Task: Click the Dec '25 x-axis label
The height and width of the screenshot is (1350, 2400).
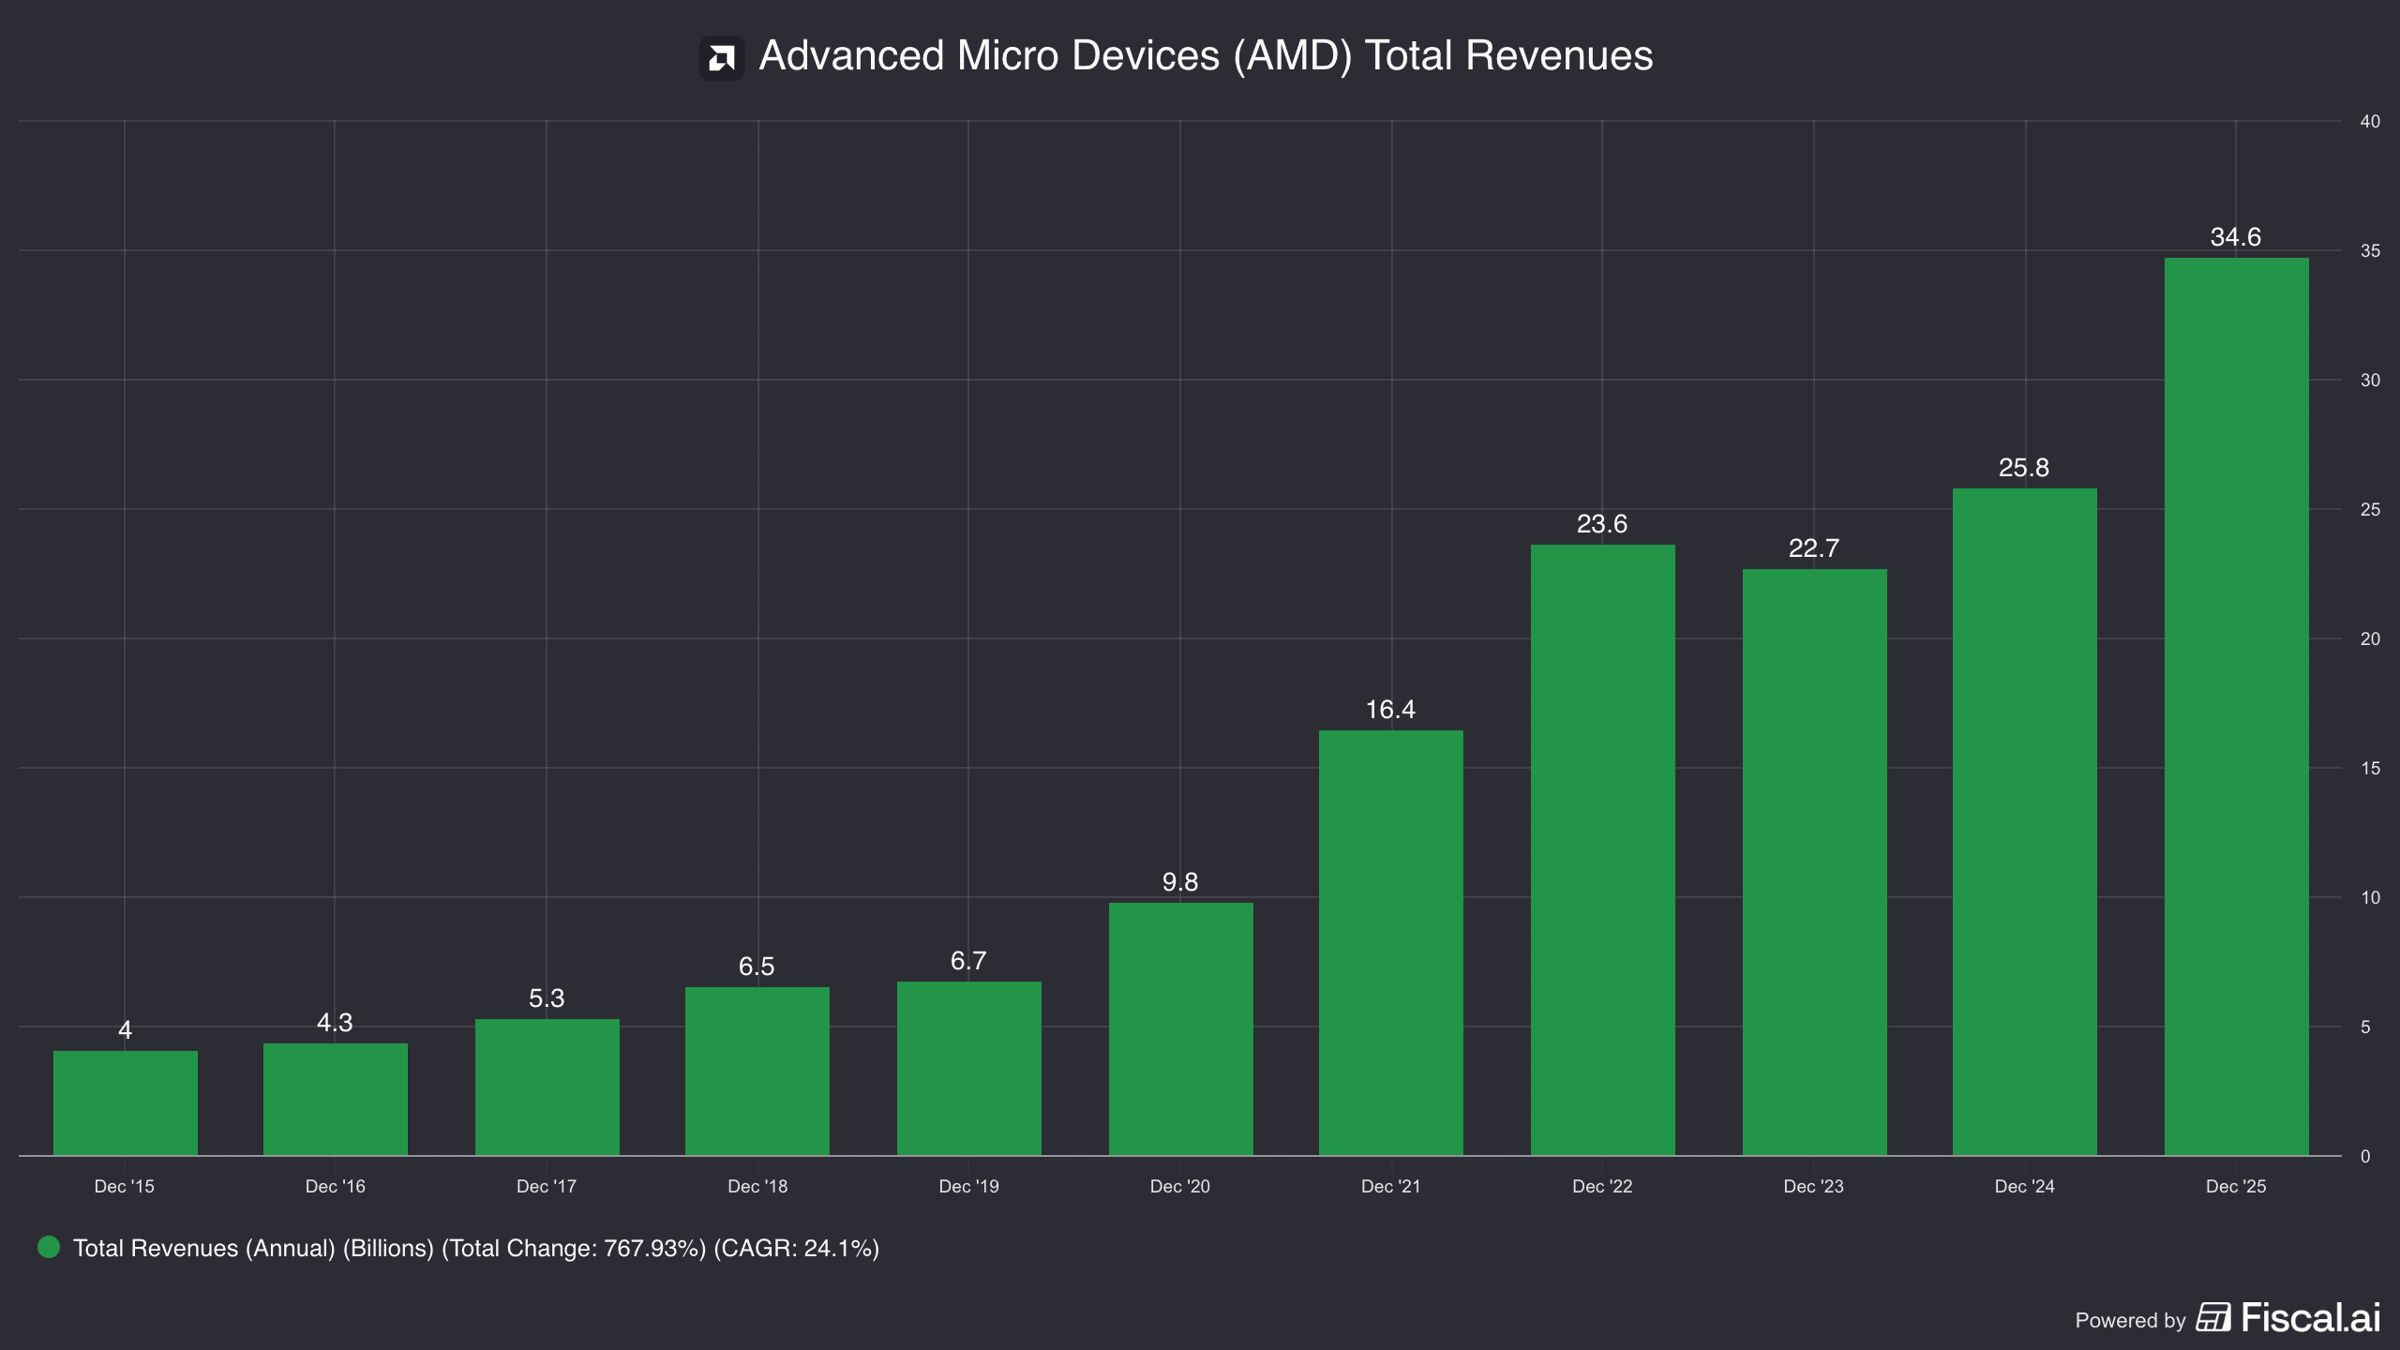Action: click(2236, 1186)
